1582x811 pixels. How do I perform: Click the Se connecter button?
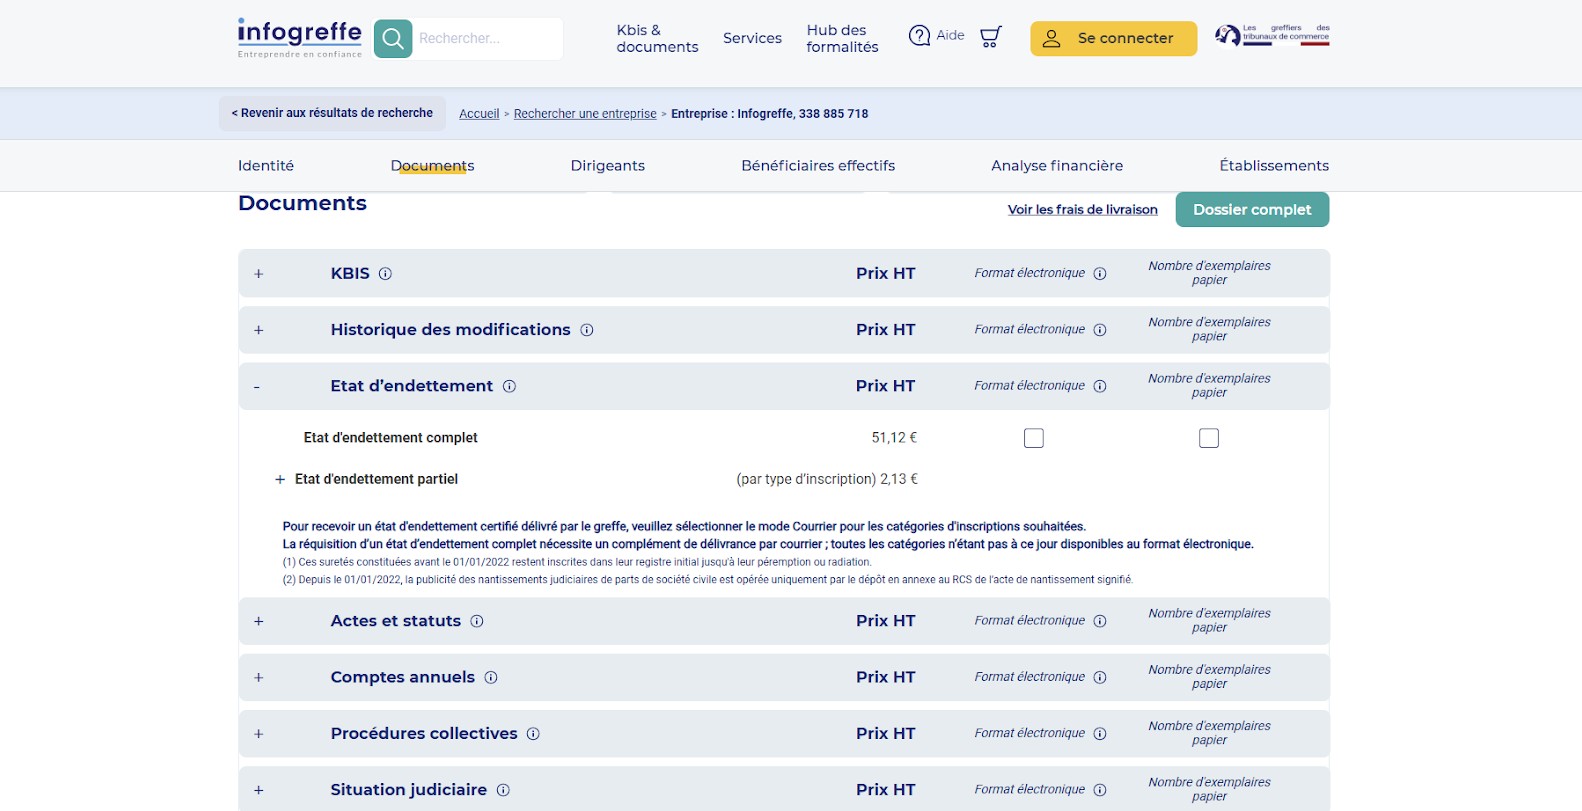1113,38
